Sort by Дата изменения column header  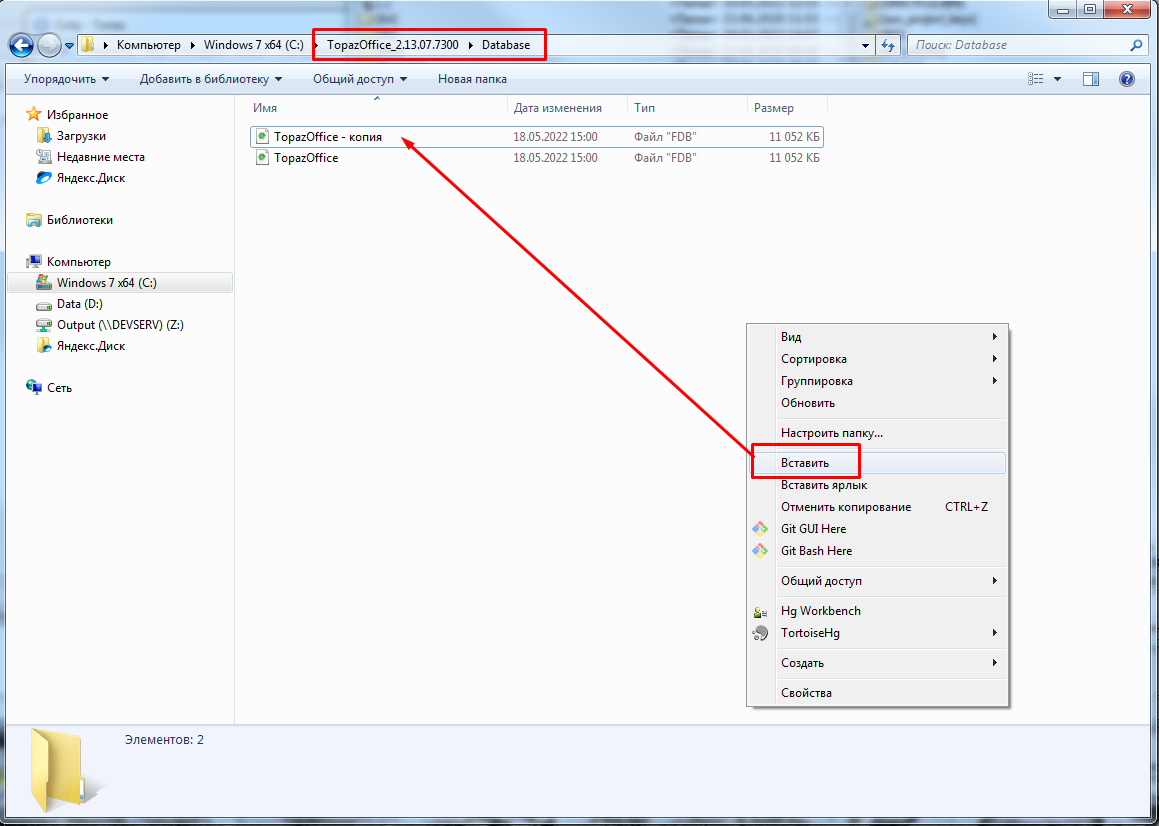[568, 108]
